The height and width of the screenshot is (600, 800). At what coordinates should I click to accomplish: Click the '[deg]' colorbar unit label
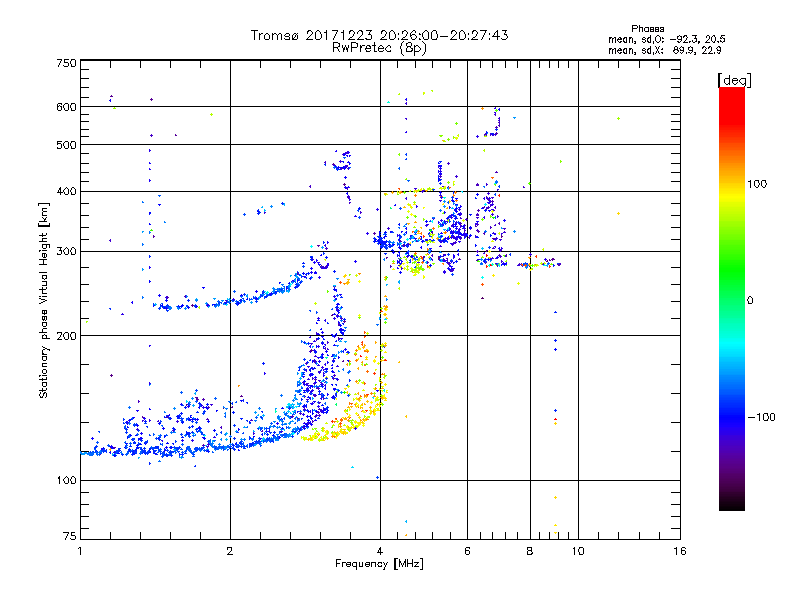(734, 80)
